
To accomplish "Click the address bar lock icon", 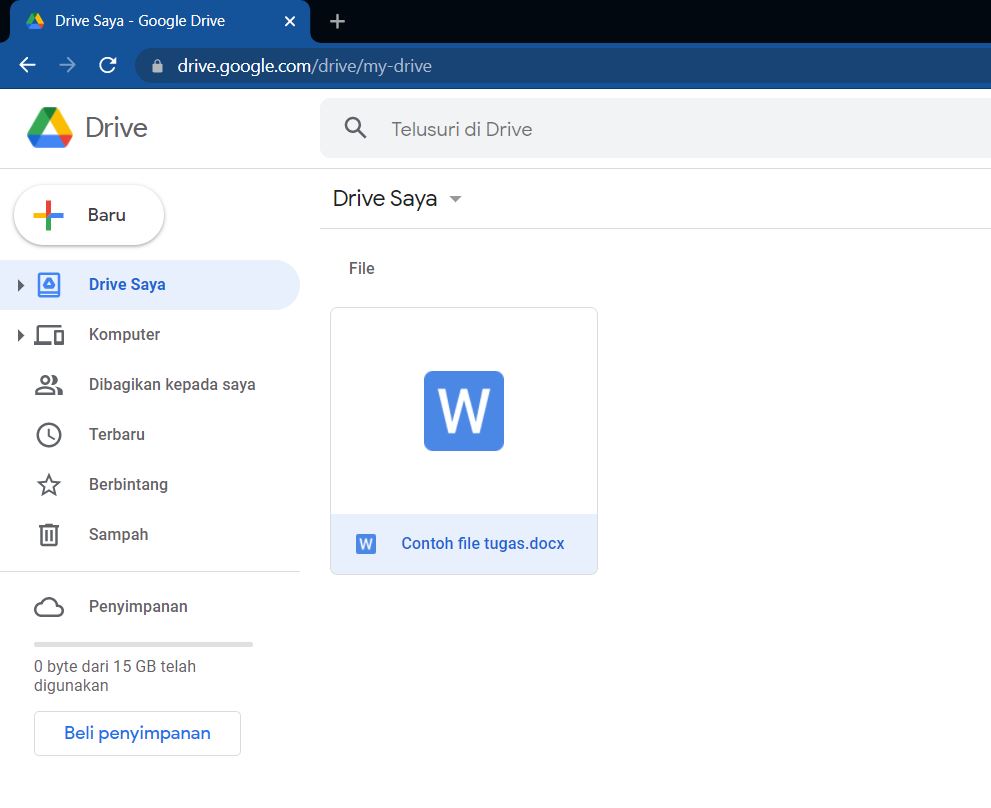I will pos(157,66).
